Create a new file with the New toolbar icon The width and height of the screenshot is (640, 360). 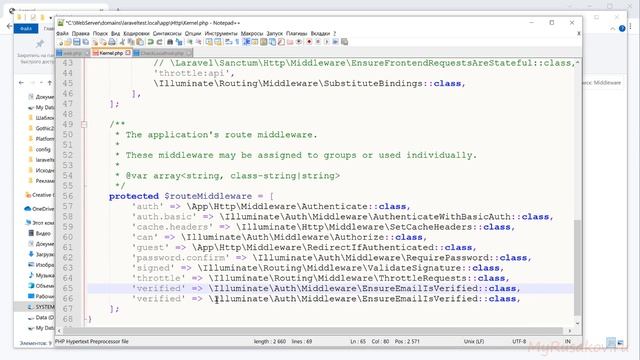tap(60, 42)
